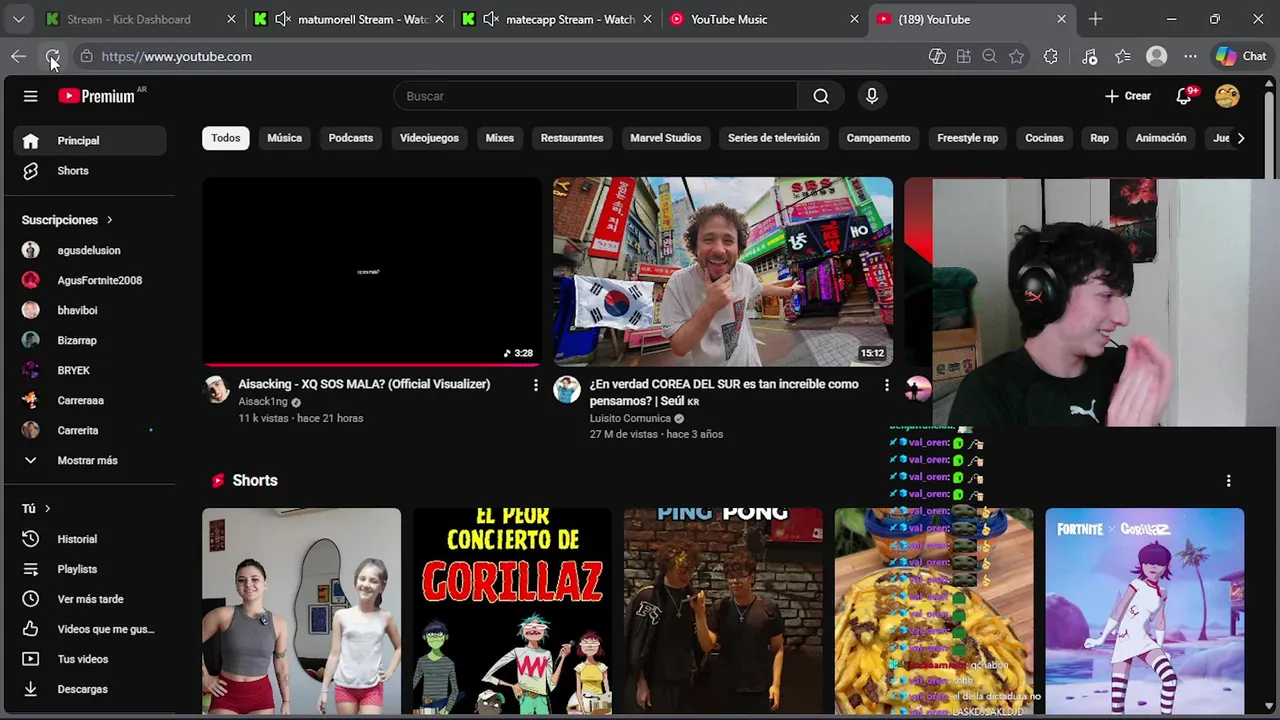Image resolution: width=1280 pixels, height=720 pixels.
Task: Show more category chips with right arrow
Action: [x=1241, y=138]
